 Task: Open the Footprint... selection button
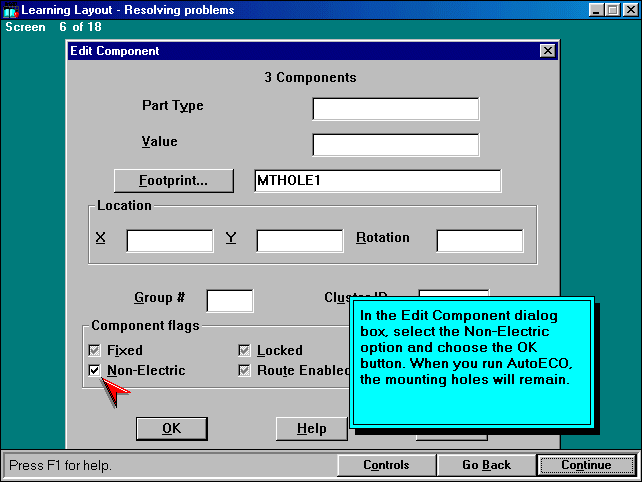pos(173,181)
